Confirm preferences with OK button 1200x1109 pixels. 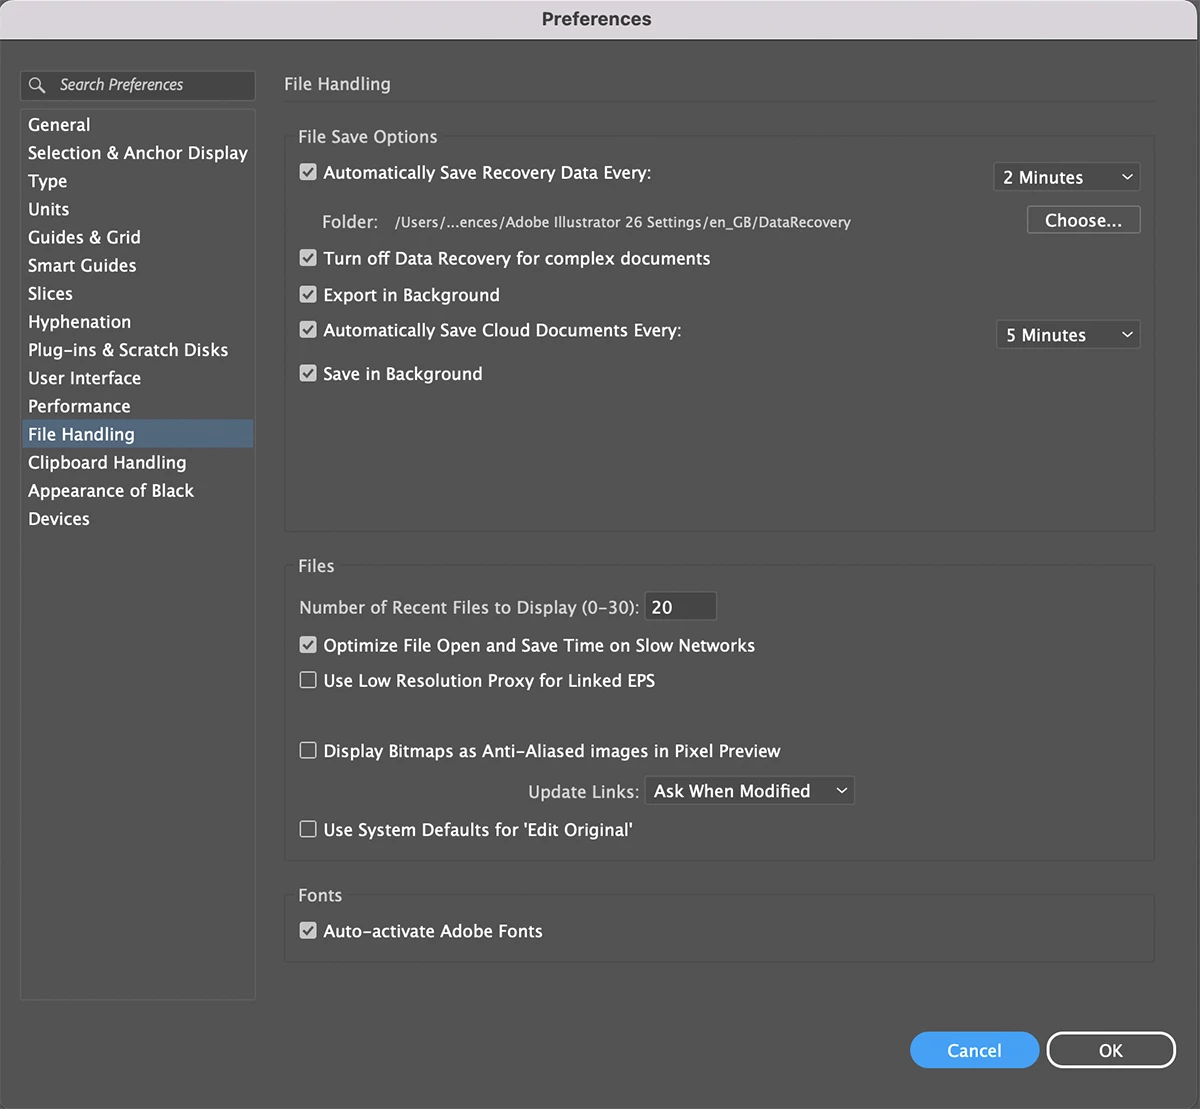coord(1111,1050)
